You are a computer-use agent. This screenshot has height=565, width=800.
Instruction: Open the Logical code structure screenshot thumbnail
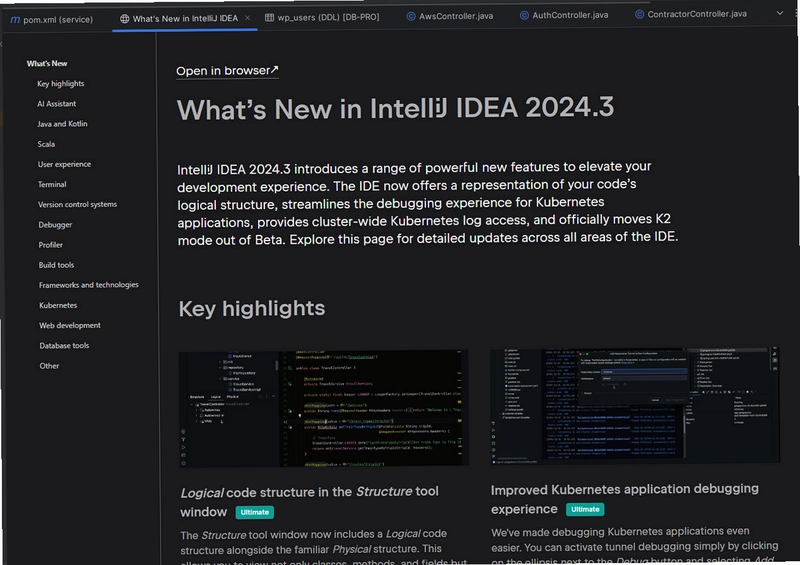324,408
